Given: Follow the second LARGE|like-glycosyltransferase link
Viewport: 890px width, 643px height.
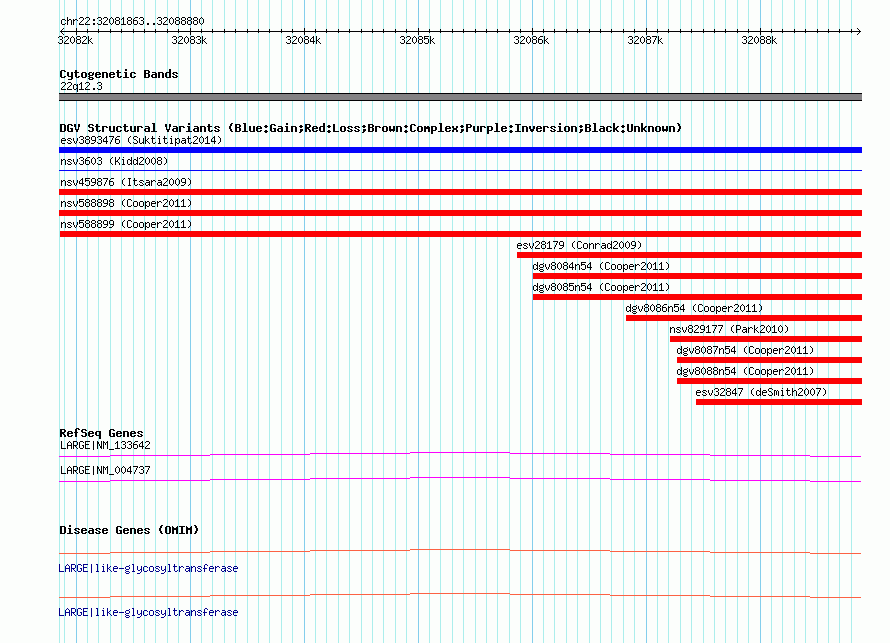Looking at the screenshot, I should point(148,612).
